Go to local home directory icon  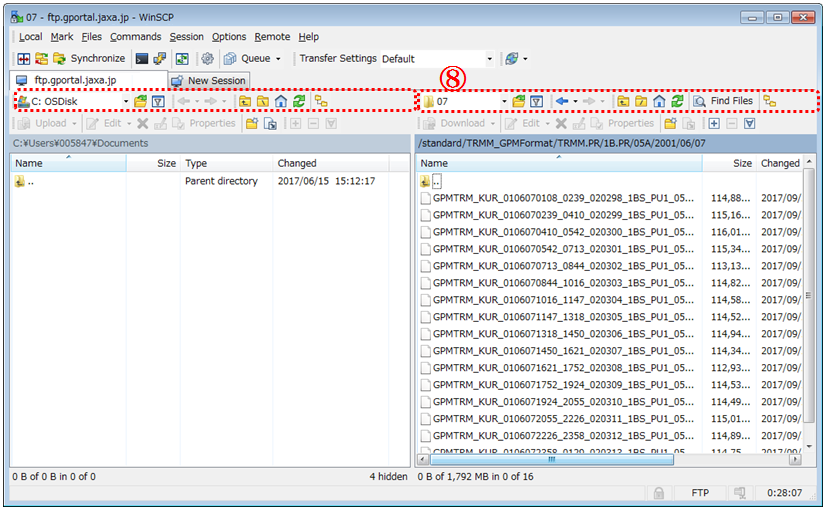(281, 101)
